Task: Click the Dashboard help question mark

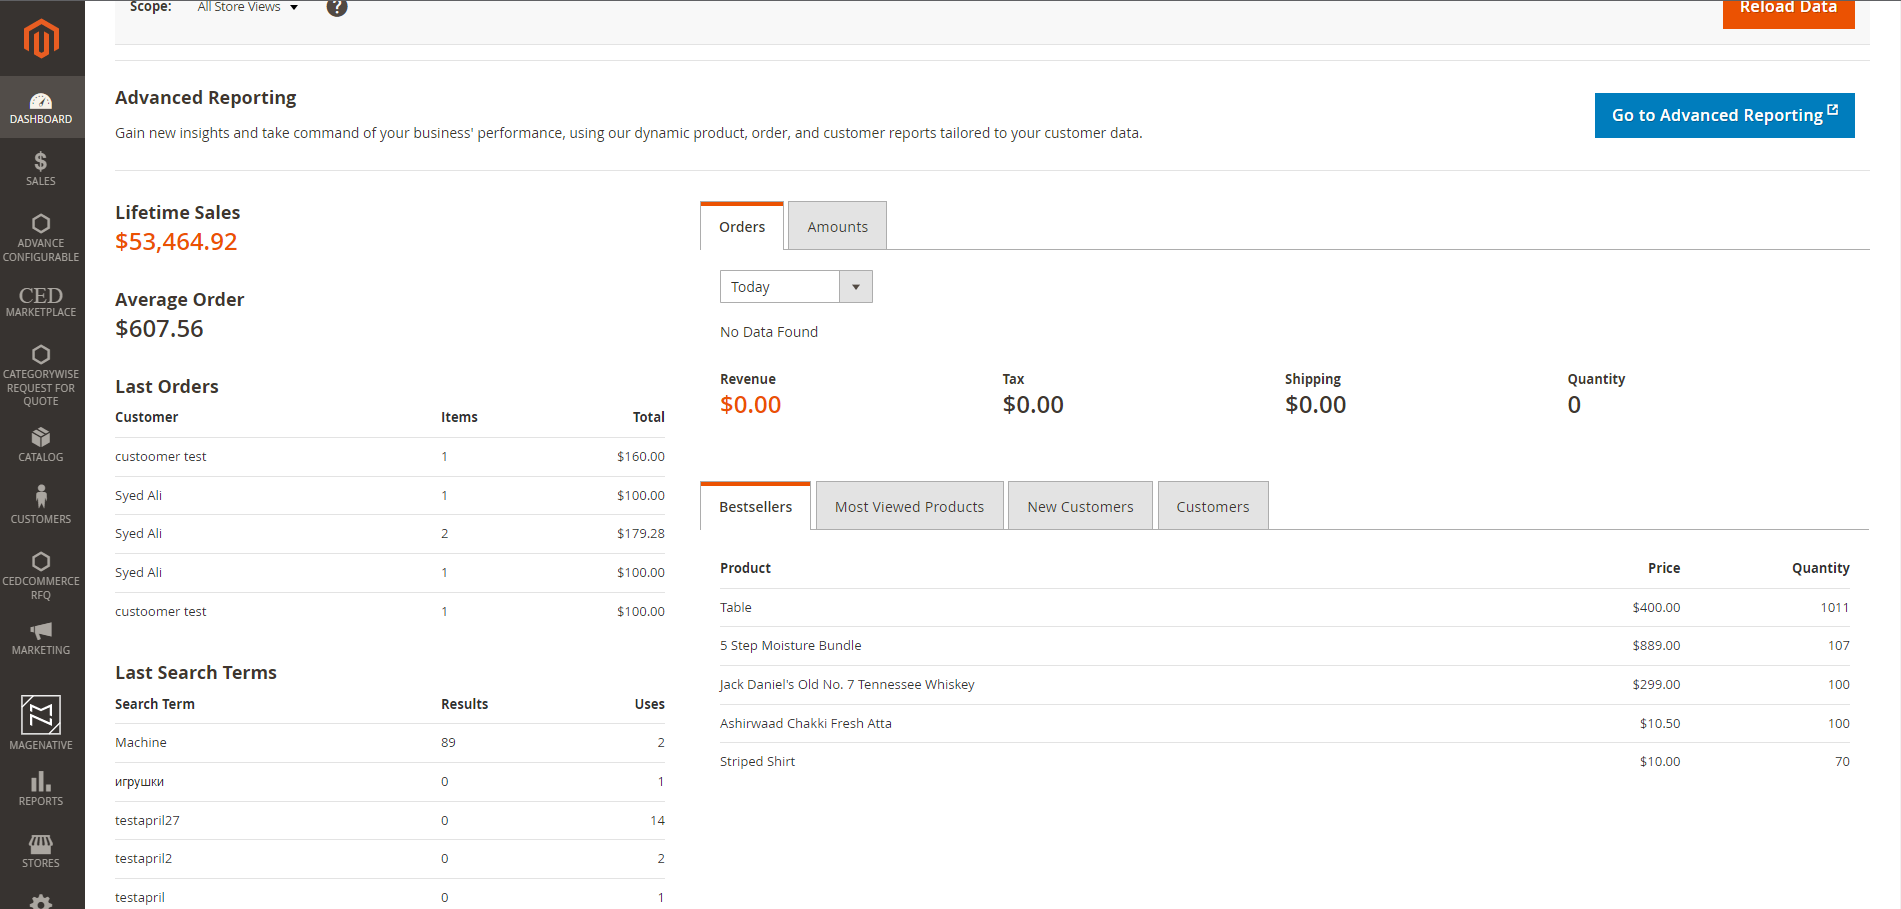Action: (x=337, y=7)
